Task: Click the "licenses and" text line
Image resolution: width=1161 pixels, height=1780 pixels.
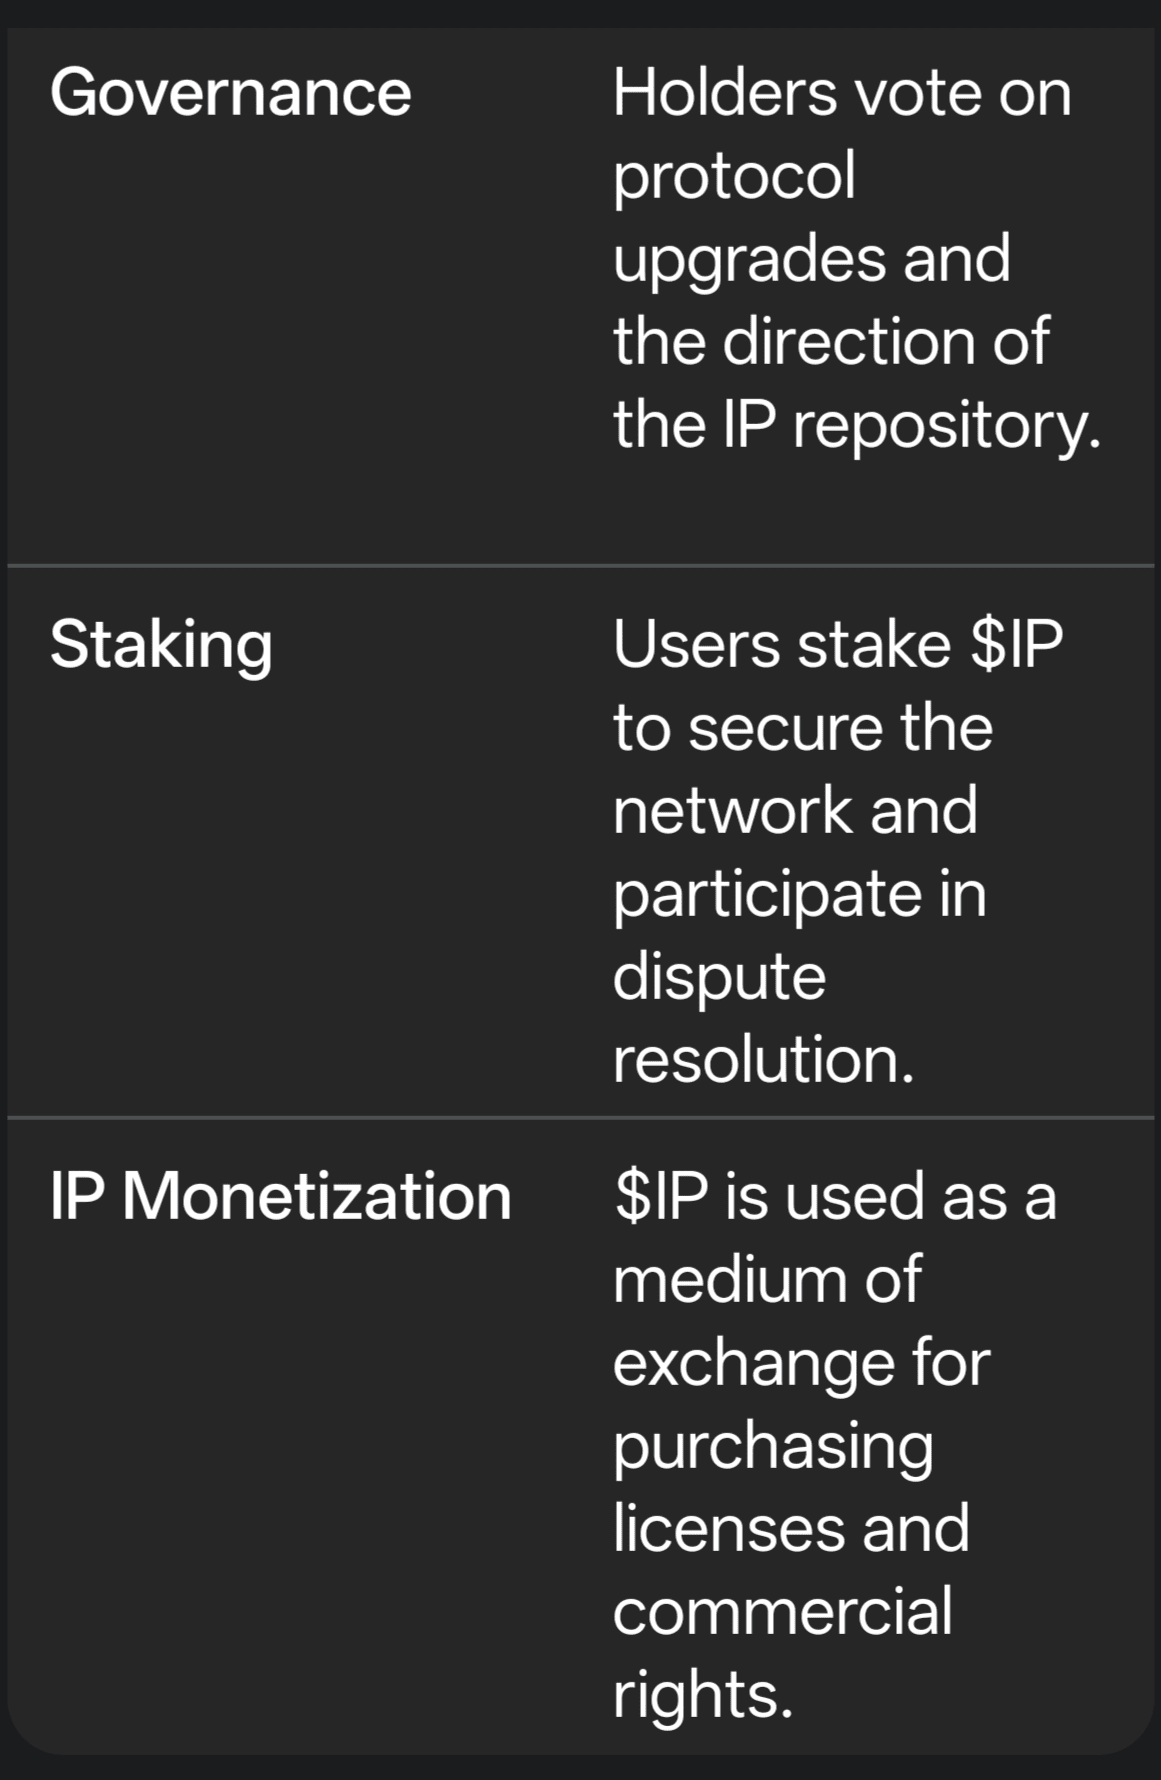Action: (791, 1528)
